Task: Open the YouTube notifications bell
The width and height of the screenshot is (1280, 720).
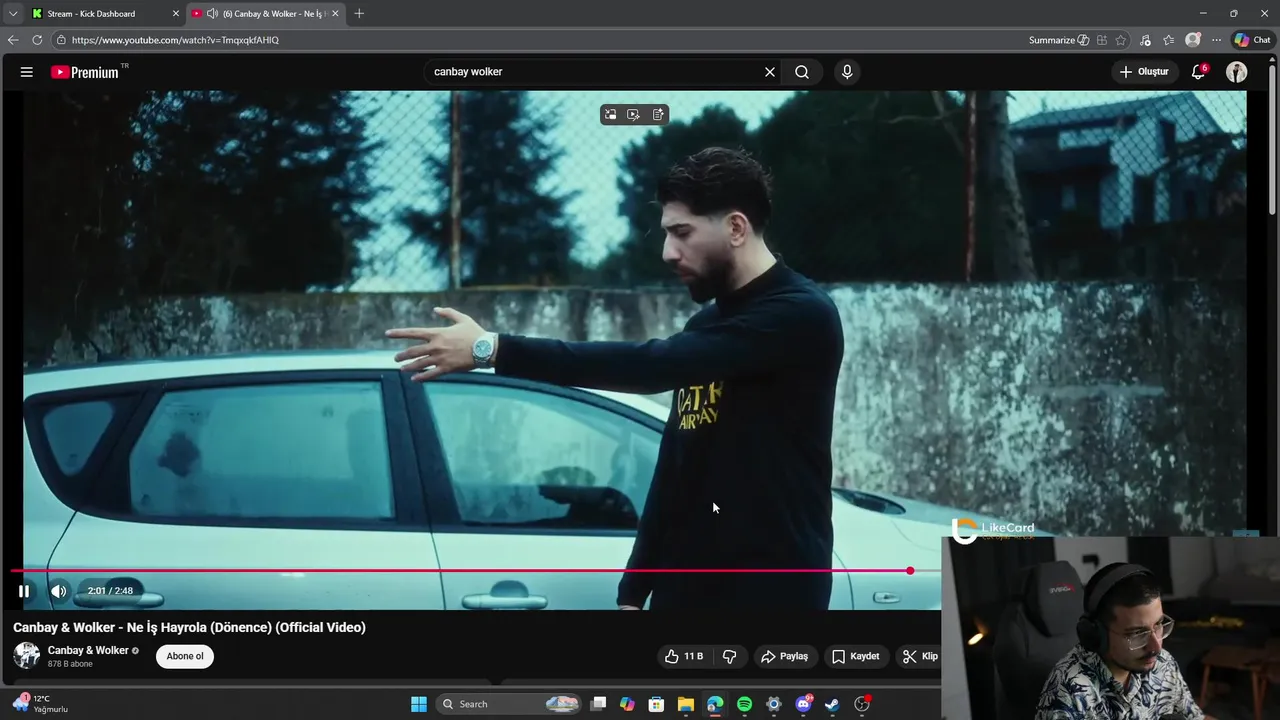Action: [x=1198, y=72]
